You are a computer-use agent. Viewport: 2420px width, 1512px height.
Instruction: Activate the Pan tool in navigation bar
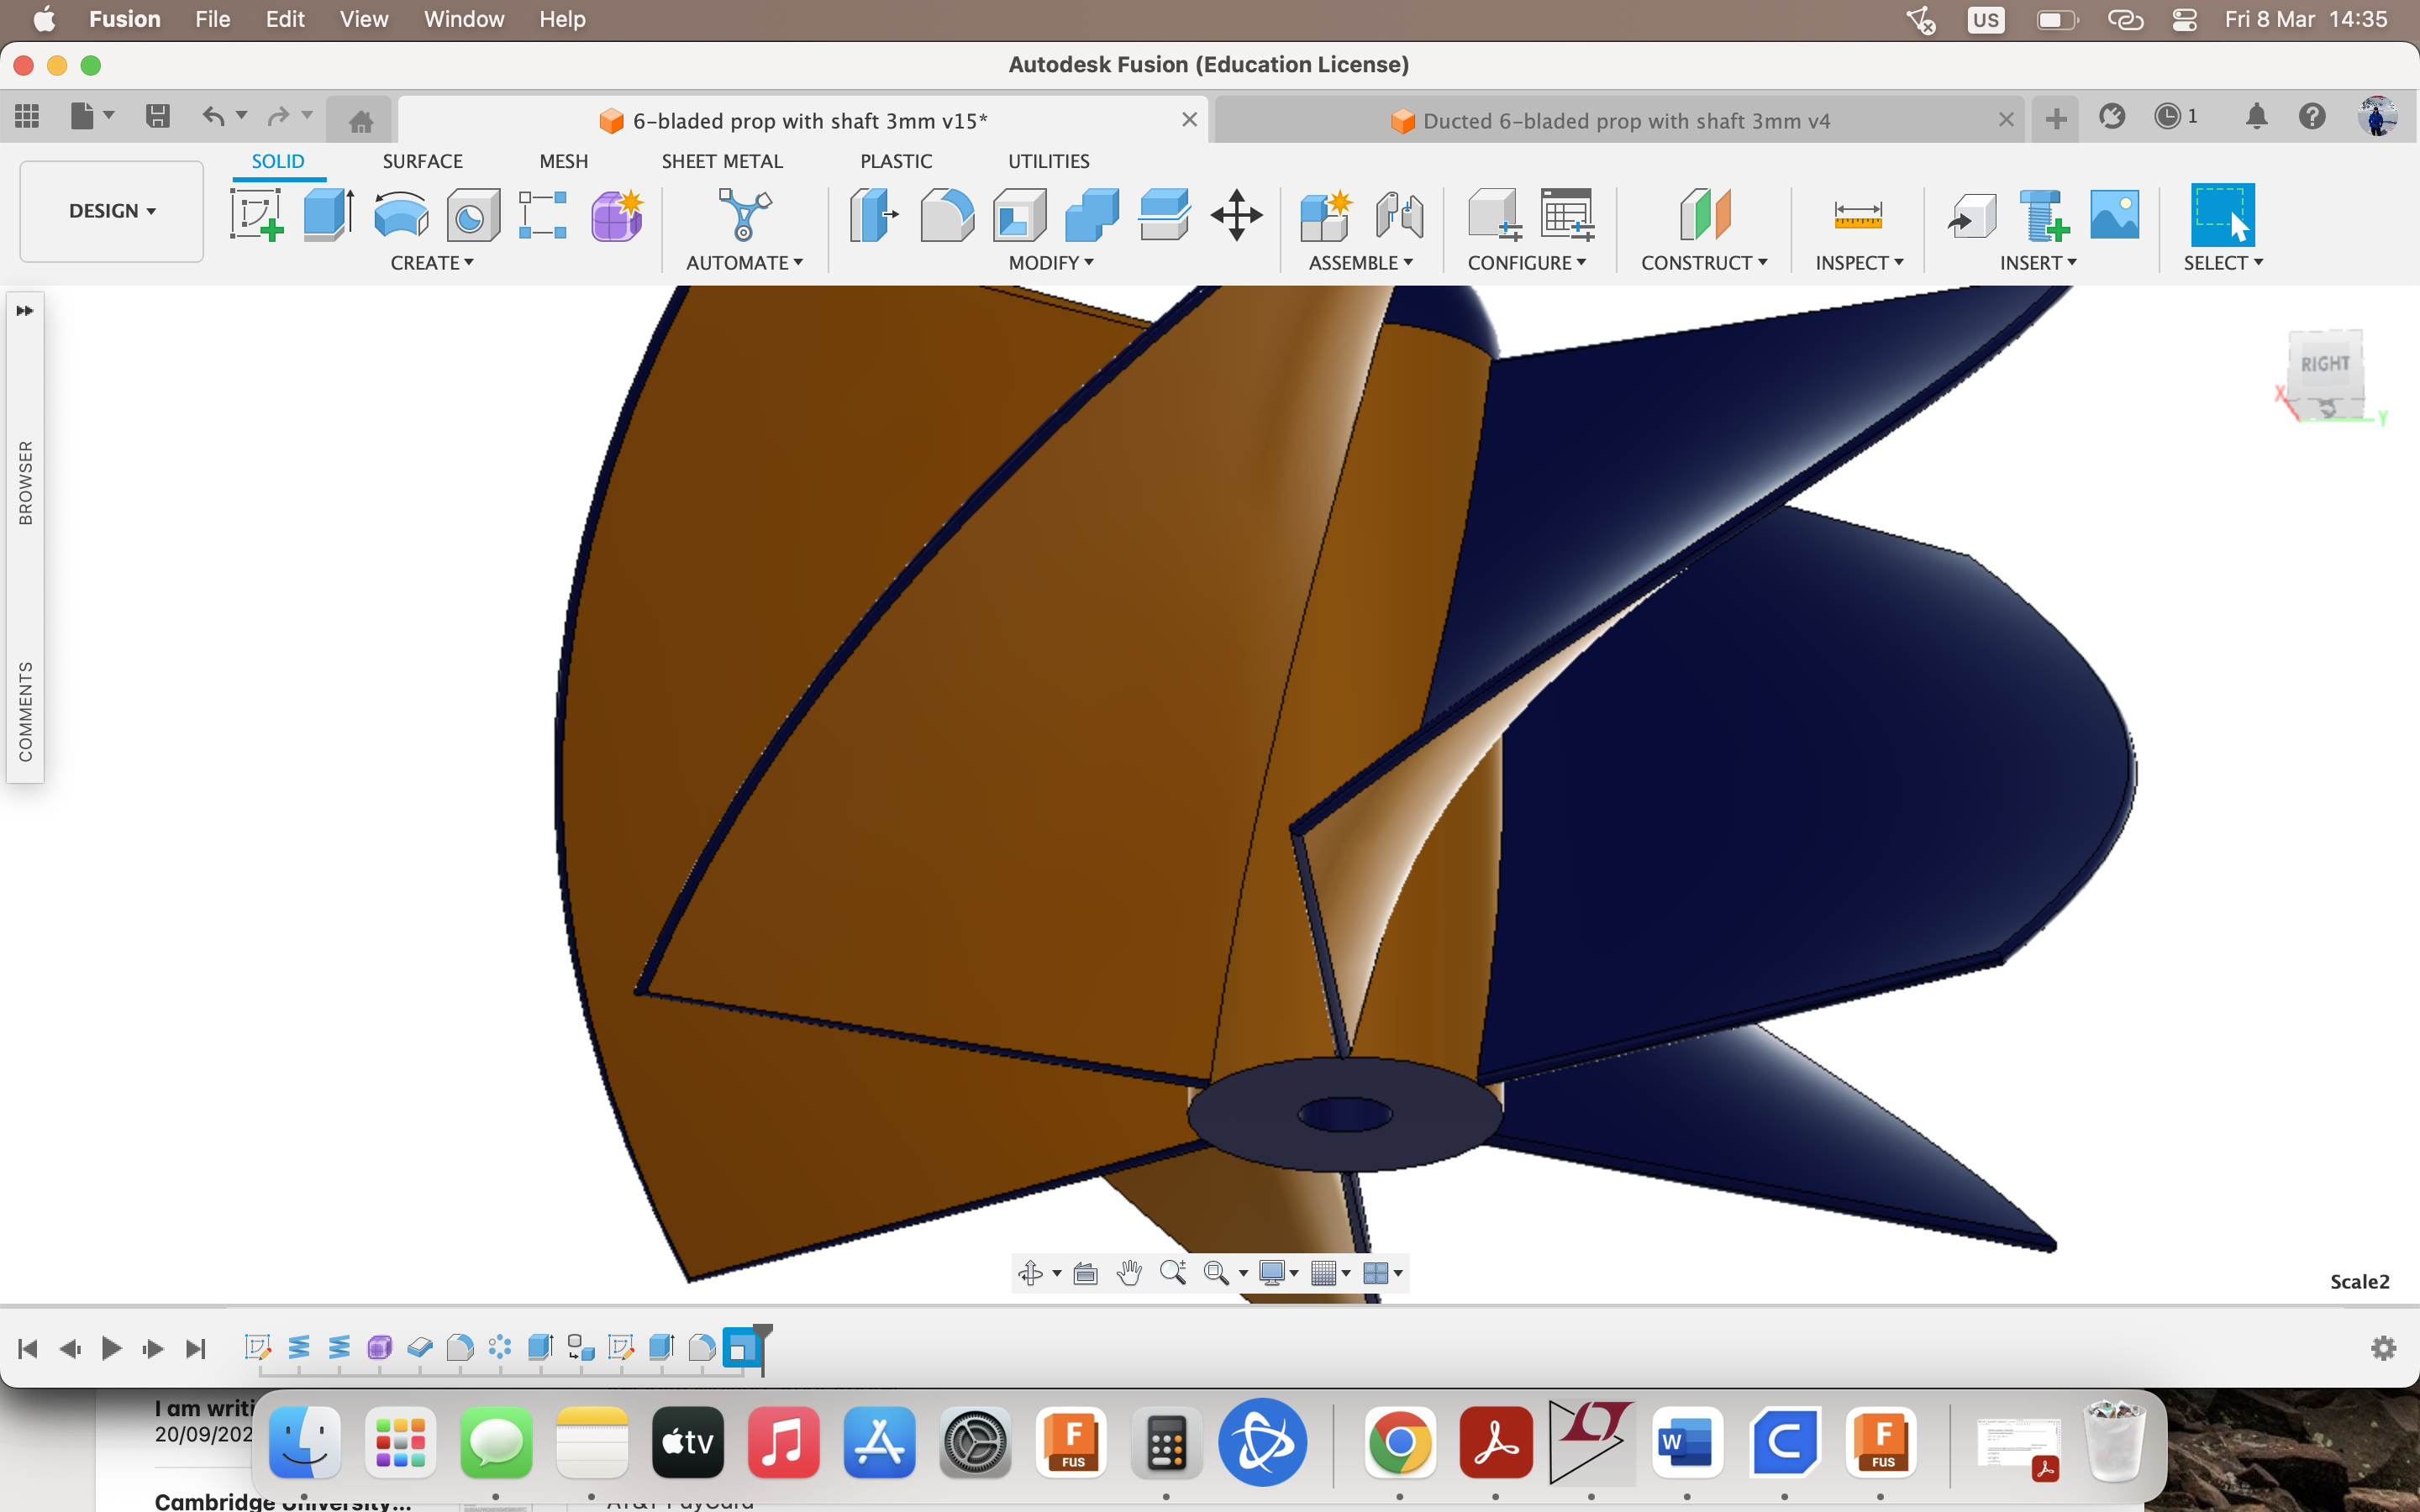[x=1129, y=1273]
